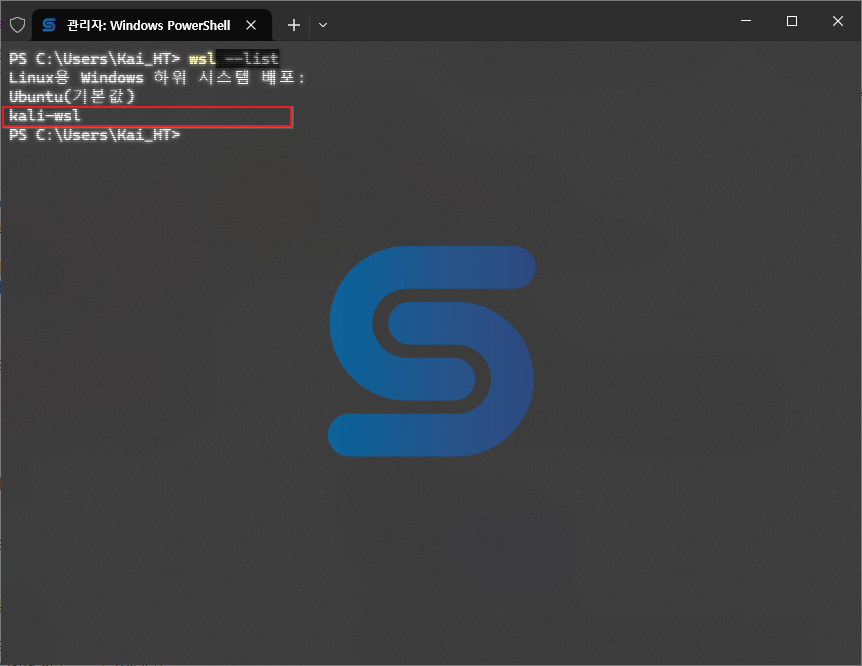Click the administrator shield icon in the title bar
Image resolution: width=862 pixels, height=666 pixels.
pos(18,25)
